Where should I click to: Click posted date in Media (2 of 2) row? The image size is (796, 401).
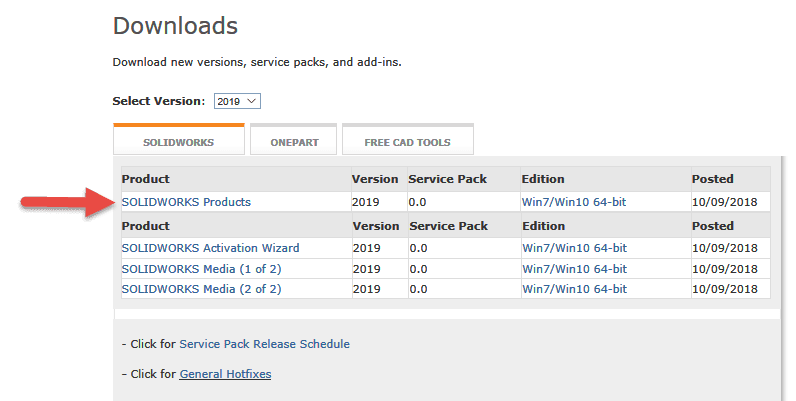[724, 289]
